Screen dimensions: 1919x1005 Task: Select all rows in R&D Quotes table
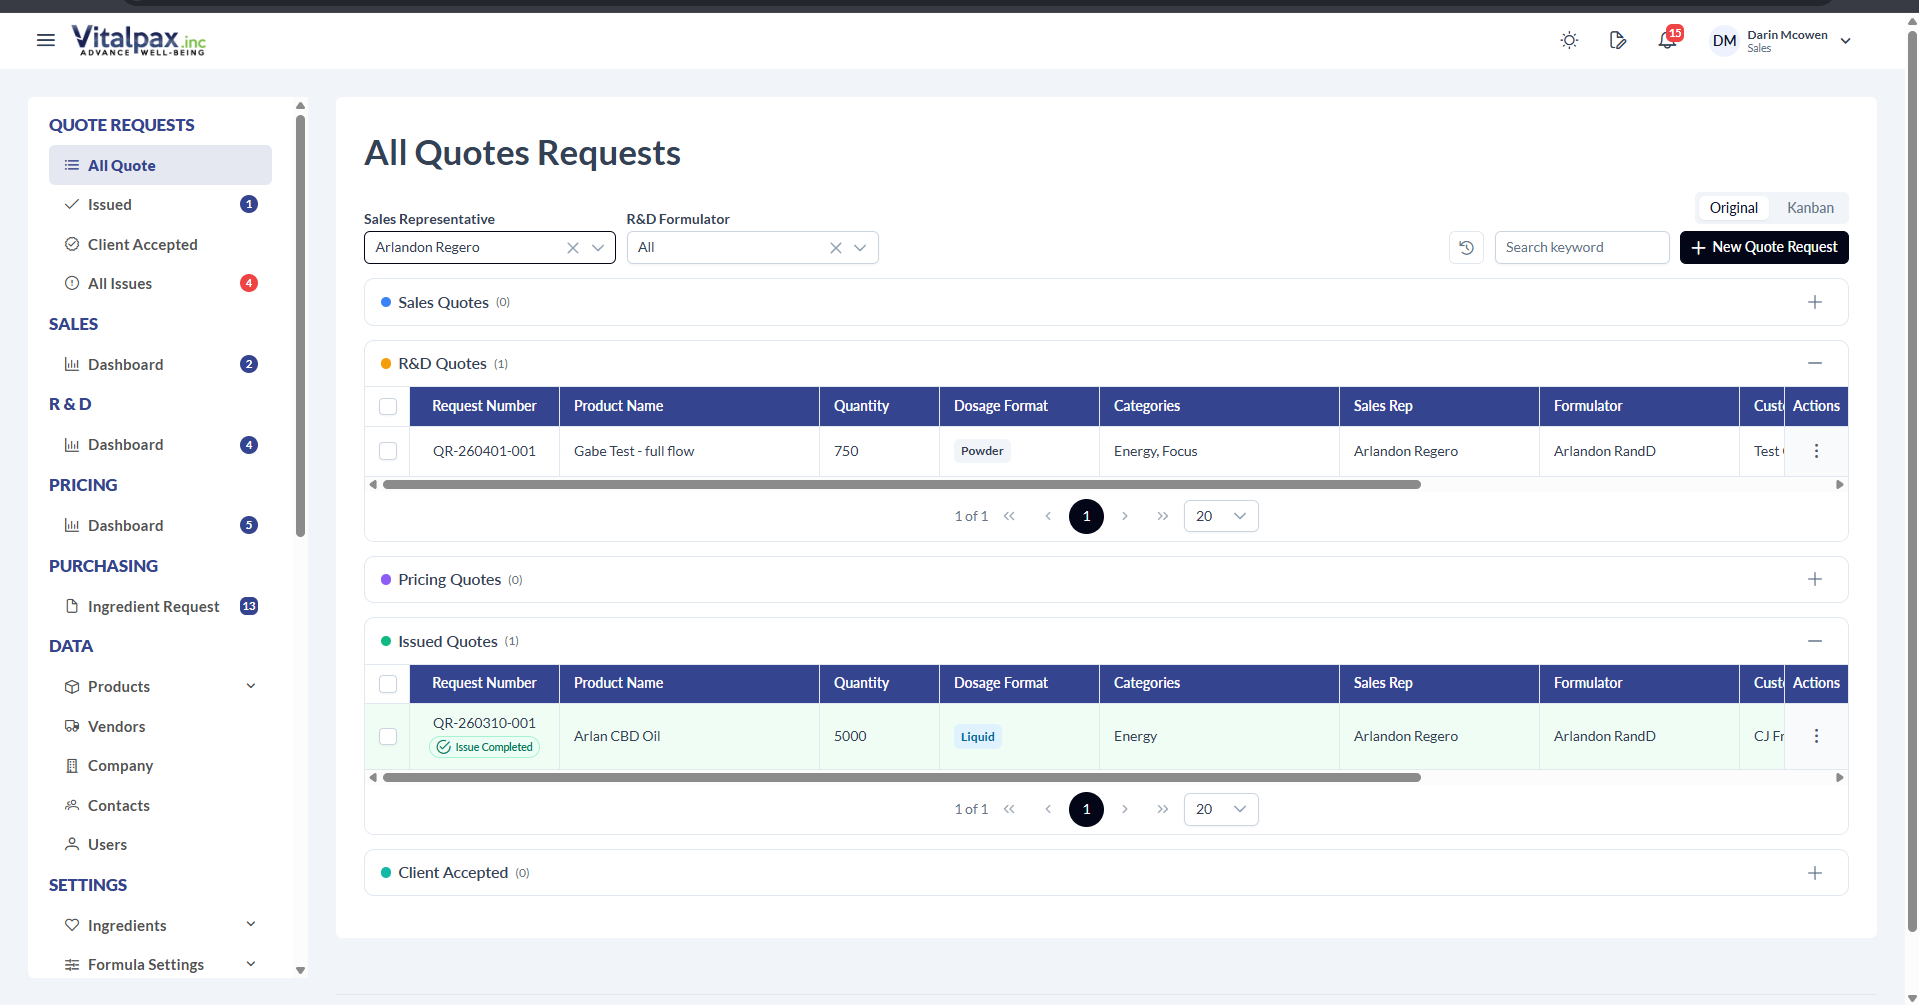coord(388,406)
